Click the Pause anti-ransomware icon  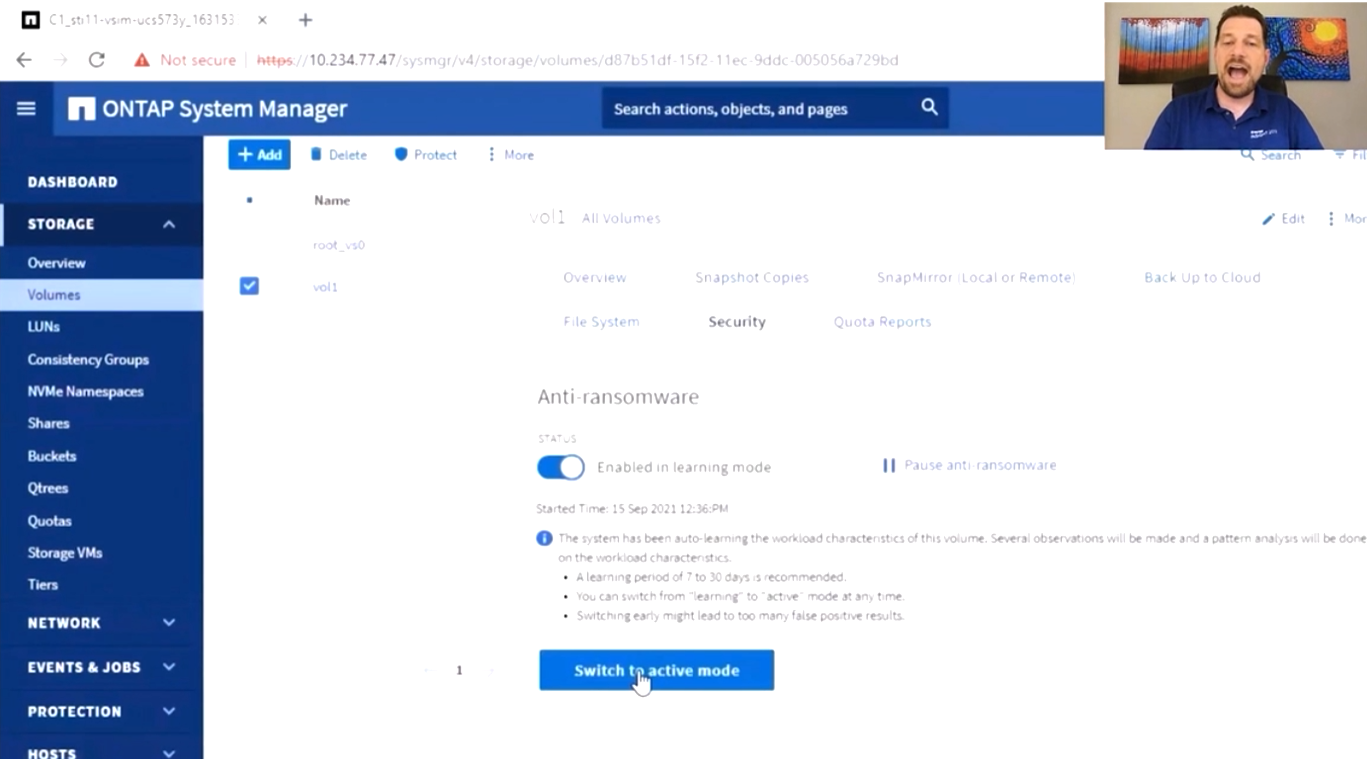(x=888, y=465)
